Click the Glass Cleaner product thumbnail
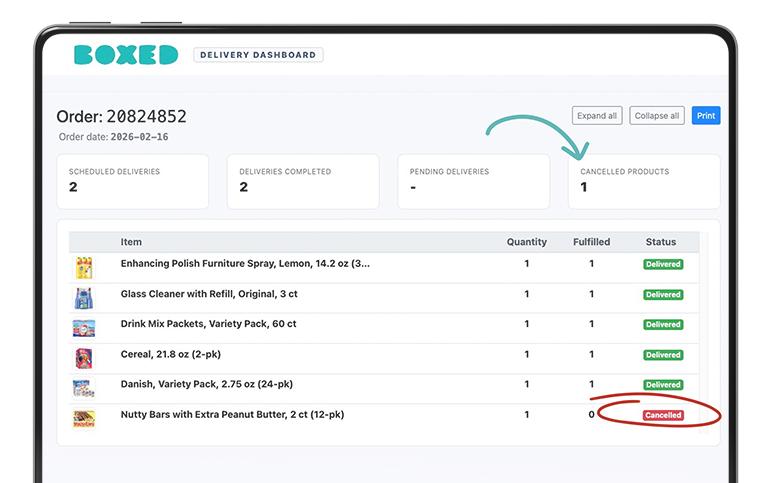Image resolution: width=764 pixels, height=483 pixels. coord(84,298)
